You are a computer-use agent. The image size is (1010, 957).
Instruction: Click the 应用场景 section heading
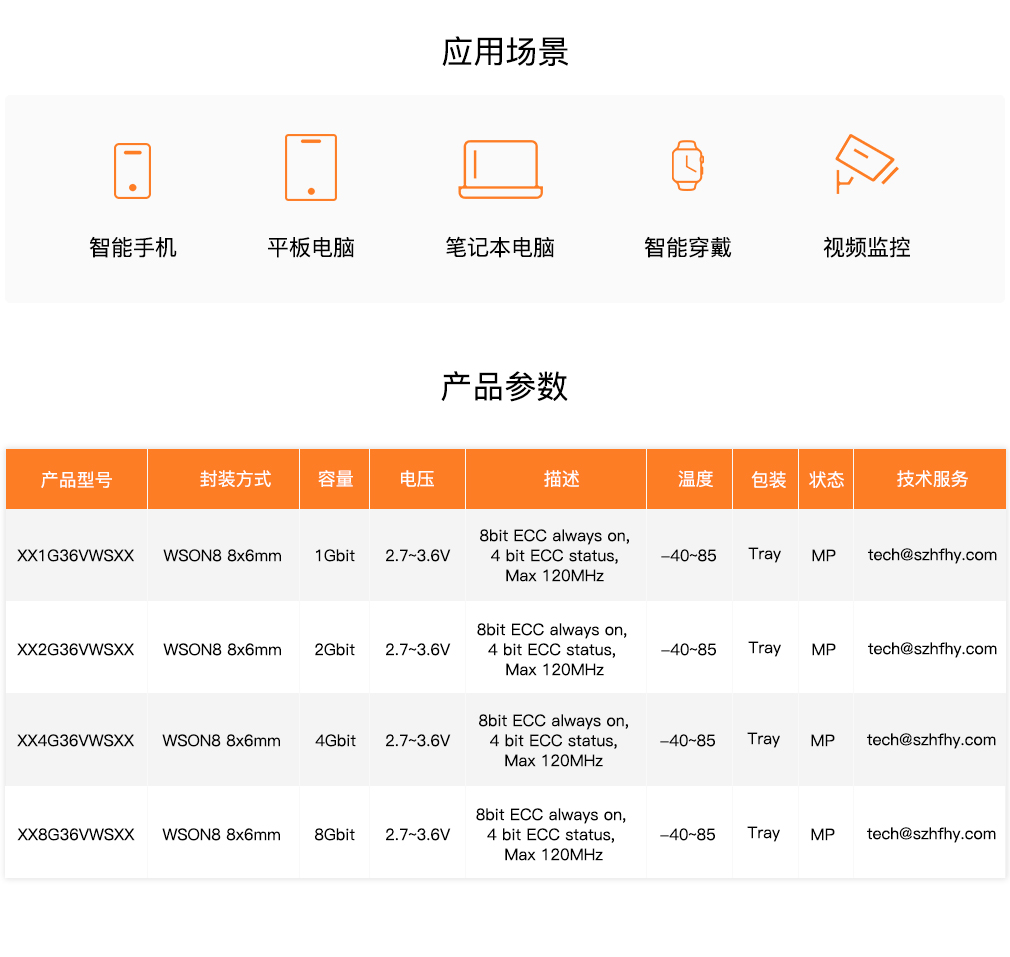click(x=505, y=52)
